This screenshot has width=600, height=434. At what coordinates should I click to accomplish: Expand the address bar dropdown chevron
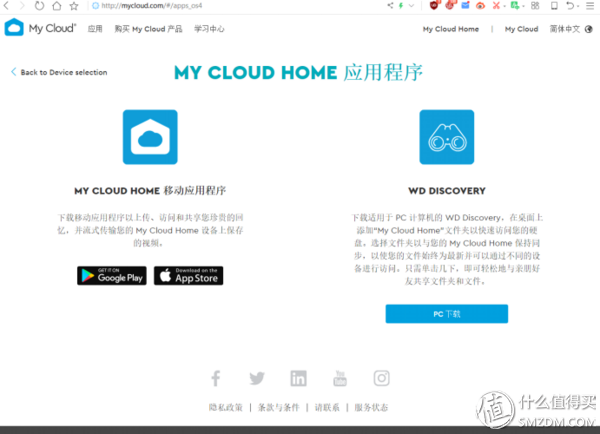(411, 5)
